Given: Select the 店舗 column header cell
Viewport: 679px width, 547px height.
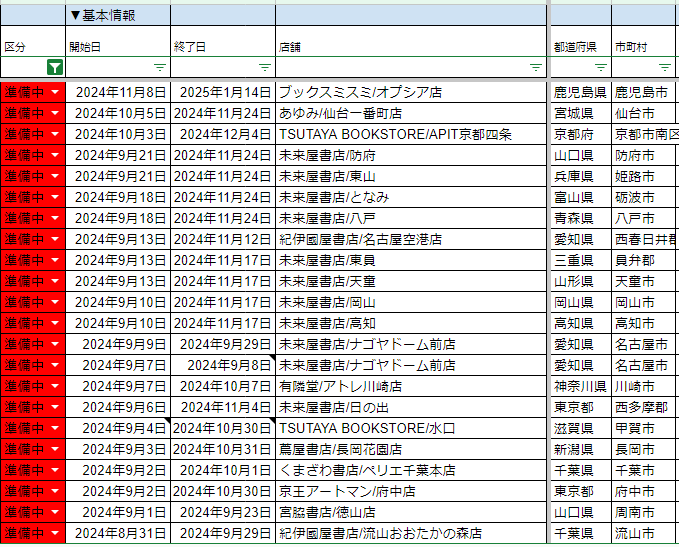Looking at the screenshot, I should point(411,41).
